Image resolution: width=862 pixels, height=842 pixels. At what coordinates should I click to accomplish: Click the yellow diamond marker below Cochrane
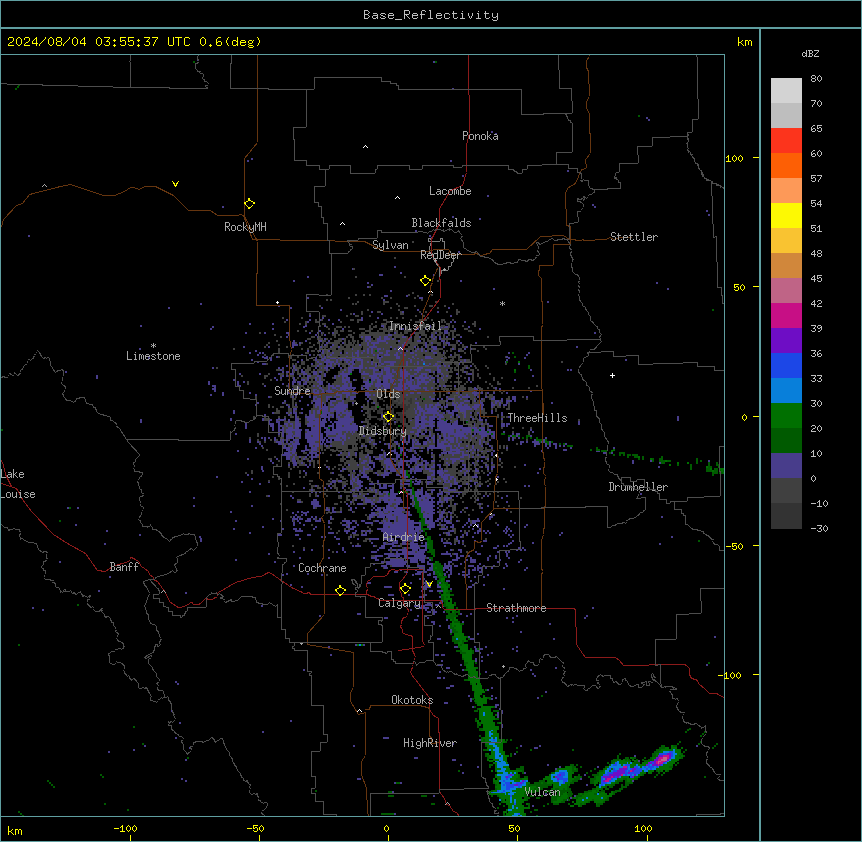coord(340,590)
